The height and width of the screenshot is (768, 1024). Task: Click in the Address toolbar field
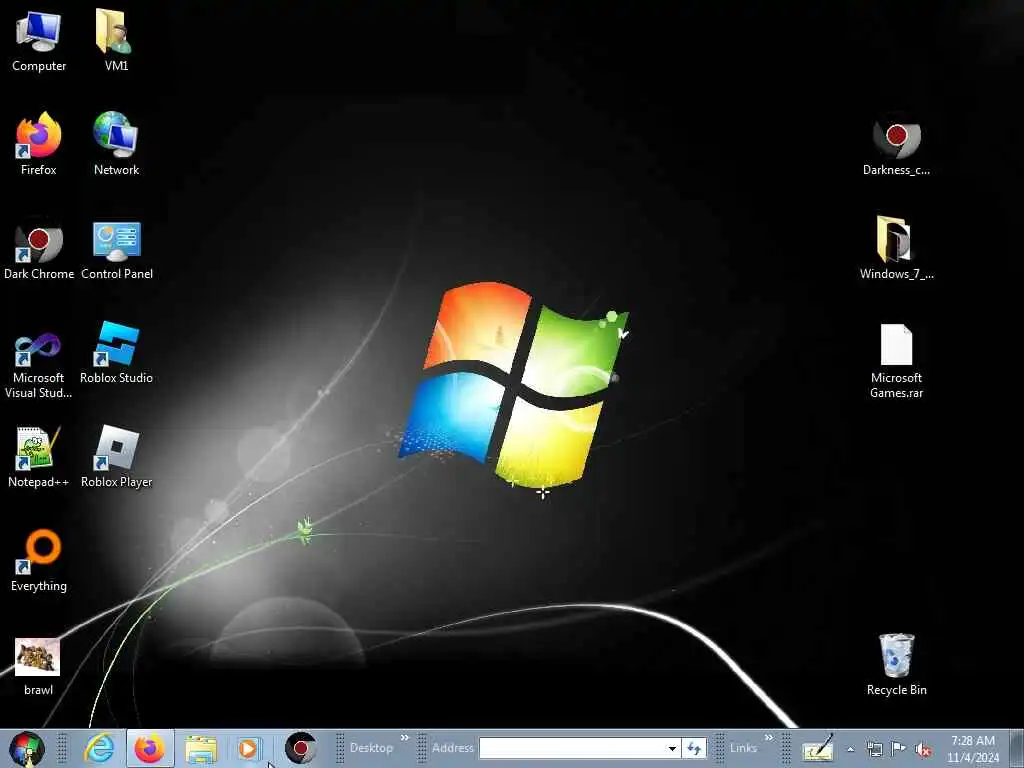coord(572,748)
